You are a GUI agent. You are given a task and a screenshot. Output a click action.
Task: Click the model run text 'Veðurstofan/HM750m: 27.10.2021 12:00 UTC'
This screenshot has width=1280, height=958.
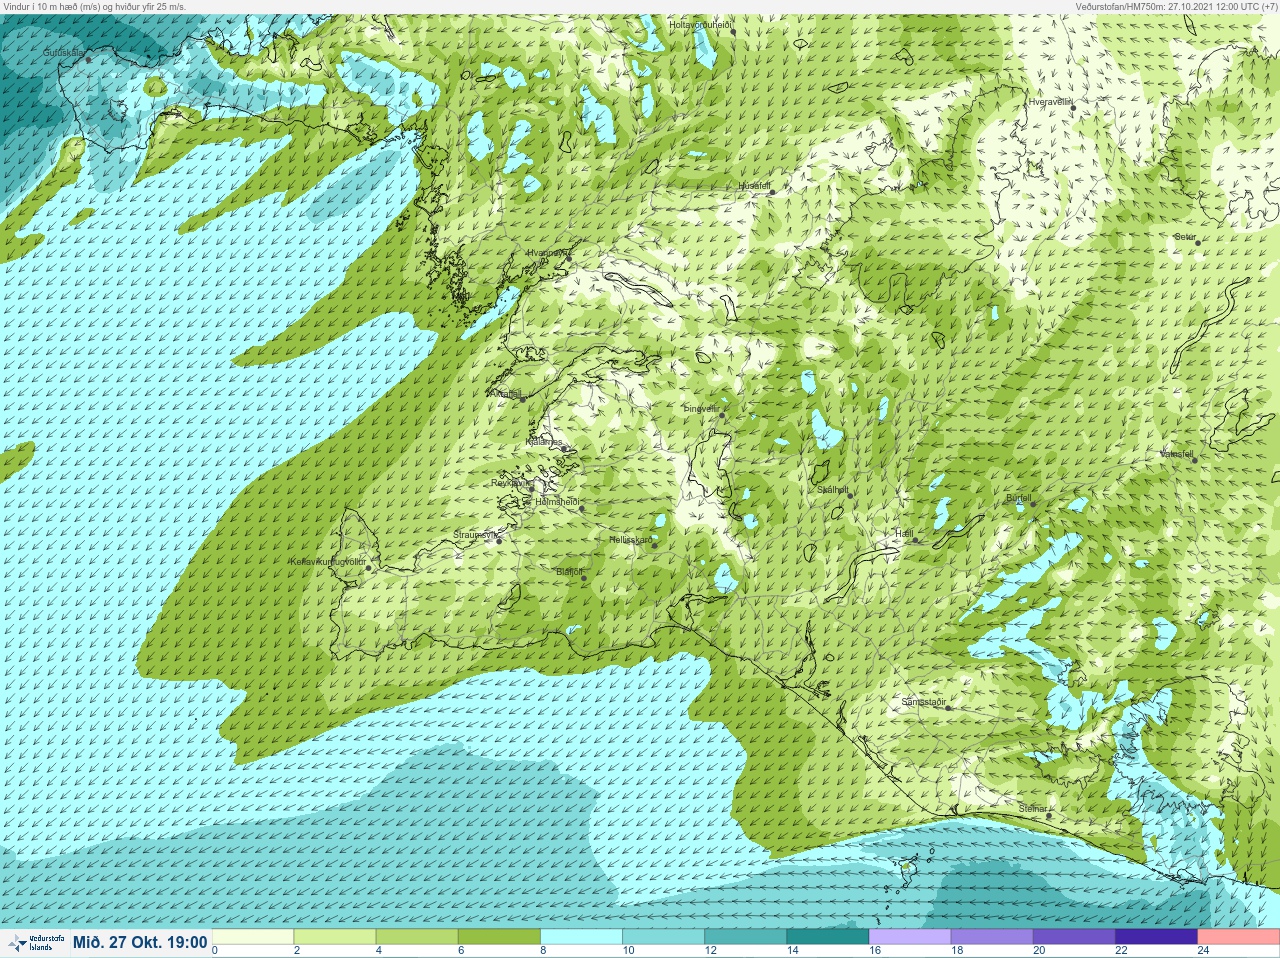coord(1166,6)
